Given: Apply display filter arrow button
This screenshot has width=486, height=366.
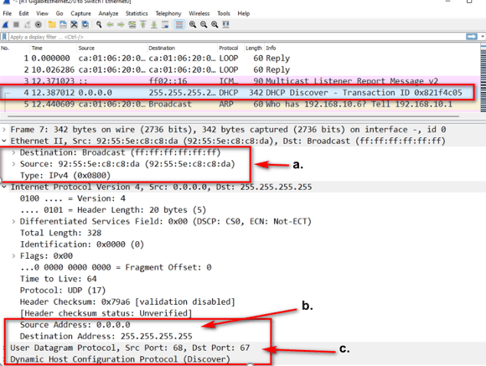Looking at the screenshot, I should pos(472,36).
